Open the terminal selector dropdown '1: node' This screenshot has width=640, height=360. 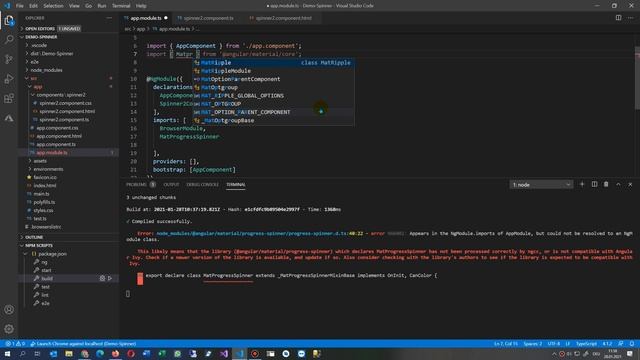click(541, 185)
